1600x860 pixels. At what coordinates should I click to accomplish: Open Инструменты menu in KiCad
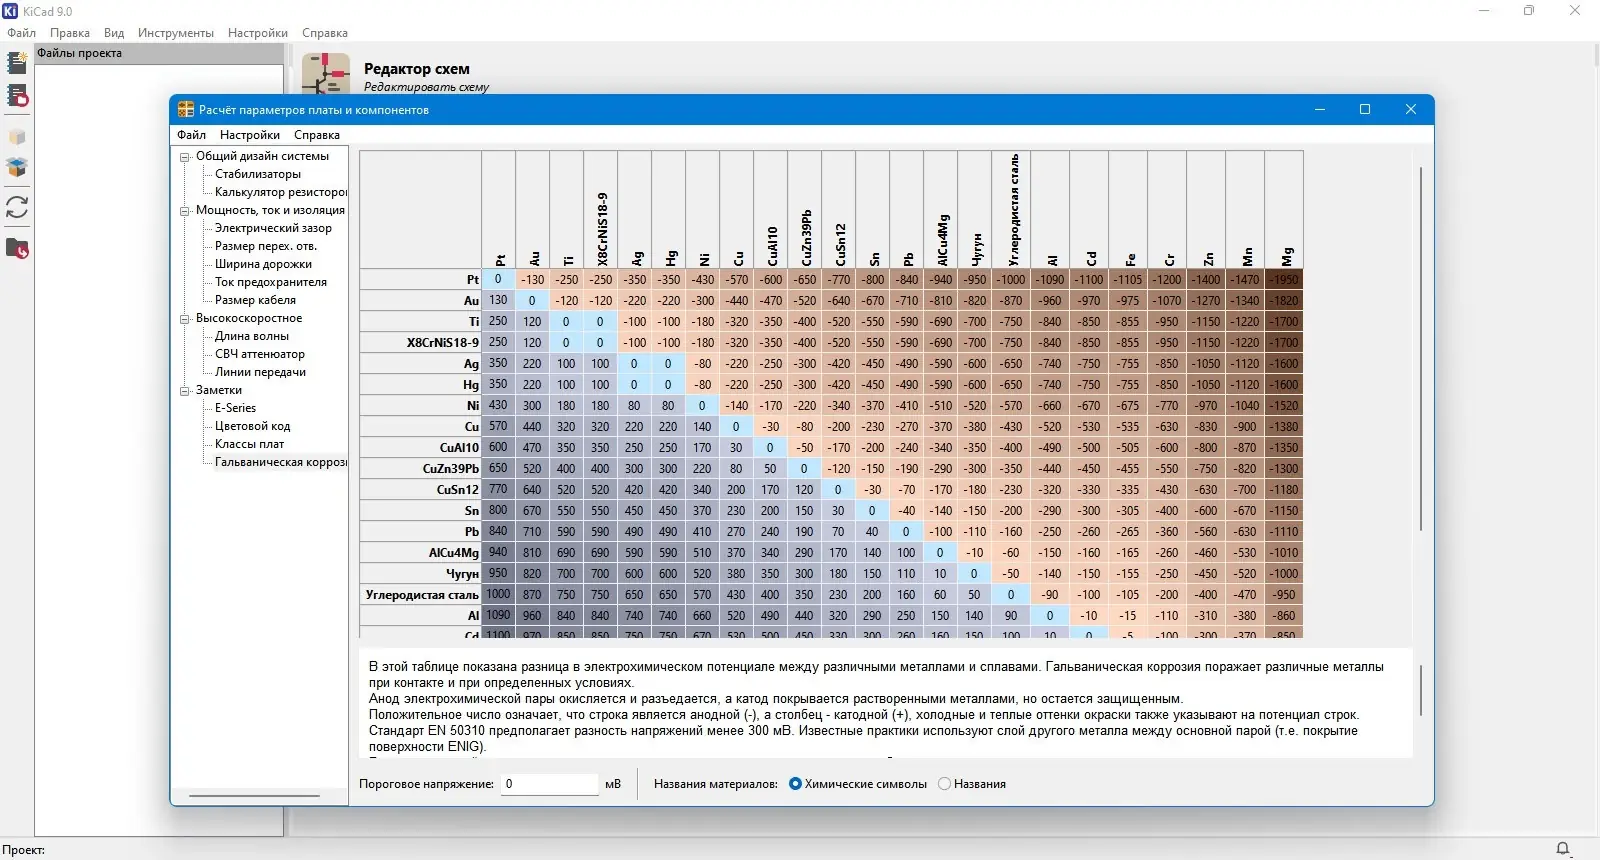pos(176,33)
